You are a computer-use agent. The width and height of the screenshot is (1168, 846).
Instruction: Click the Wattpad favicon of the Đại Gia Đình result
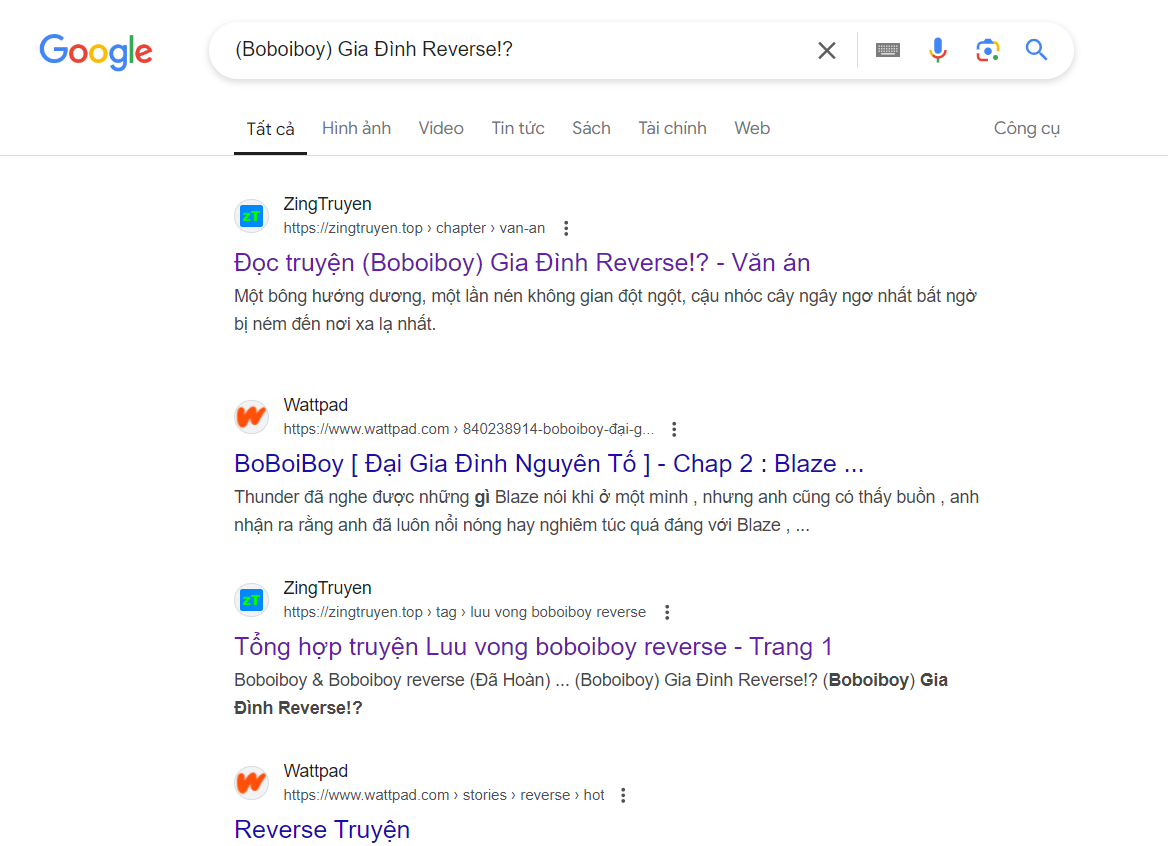pyautogui.click(x=252, y=417)
